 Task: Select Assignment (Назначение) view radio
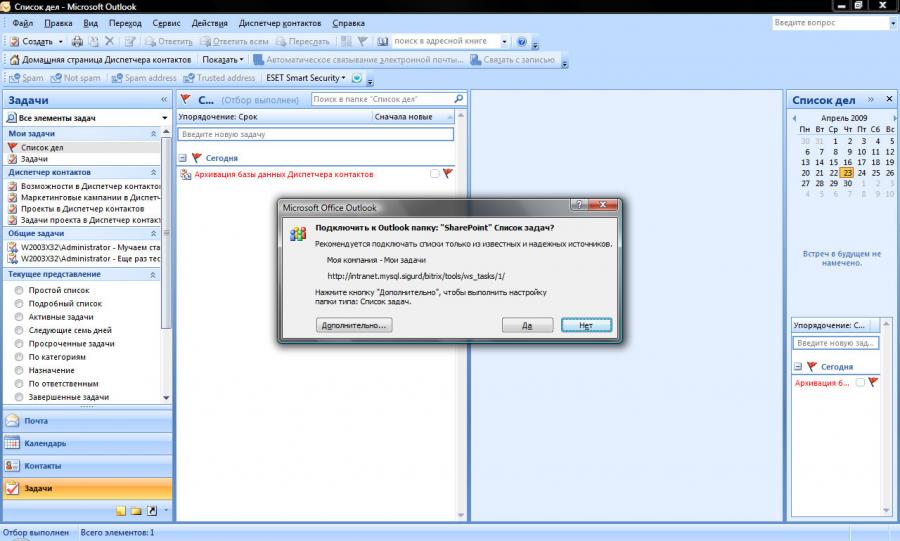(x=19, y=371)
